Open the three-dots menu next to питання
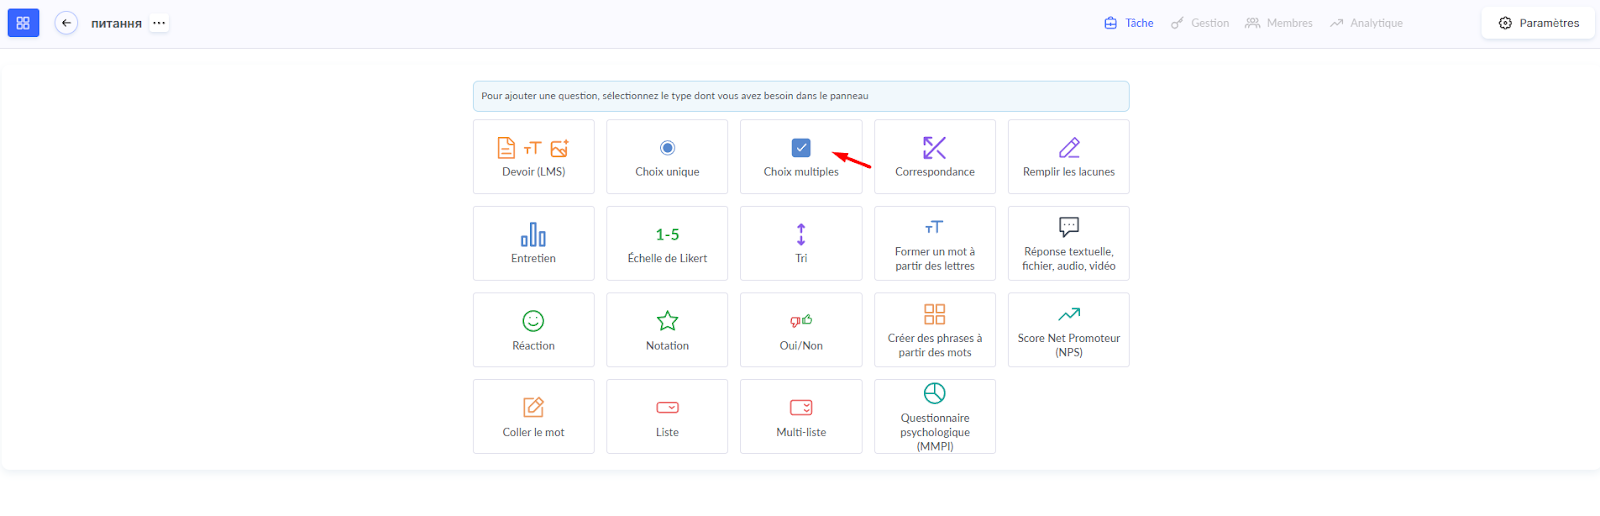Image resolution: width=1600 pixels, height=516 pixels. pyautogui.click(x=159, y=23)
